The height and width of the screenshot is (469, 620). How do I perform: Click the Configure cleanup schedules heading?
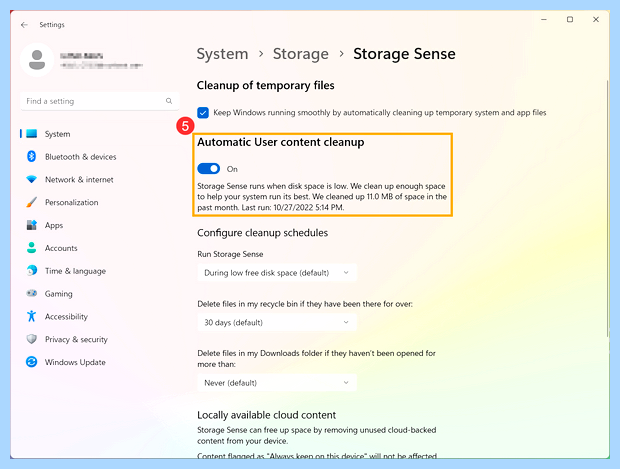263,233
